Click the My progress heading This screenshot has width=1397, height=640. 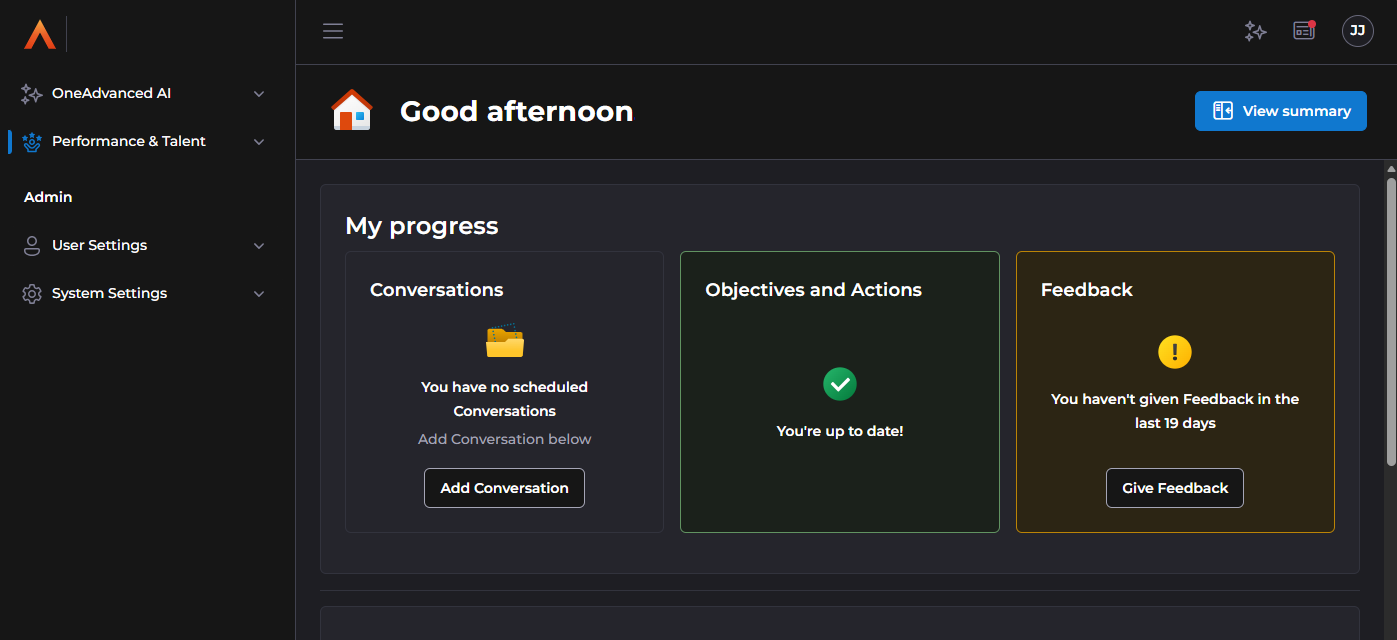[422, 226]
